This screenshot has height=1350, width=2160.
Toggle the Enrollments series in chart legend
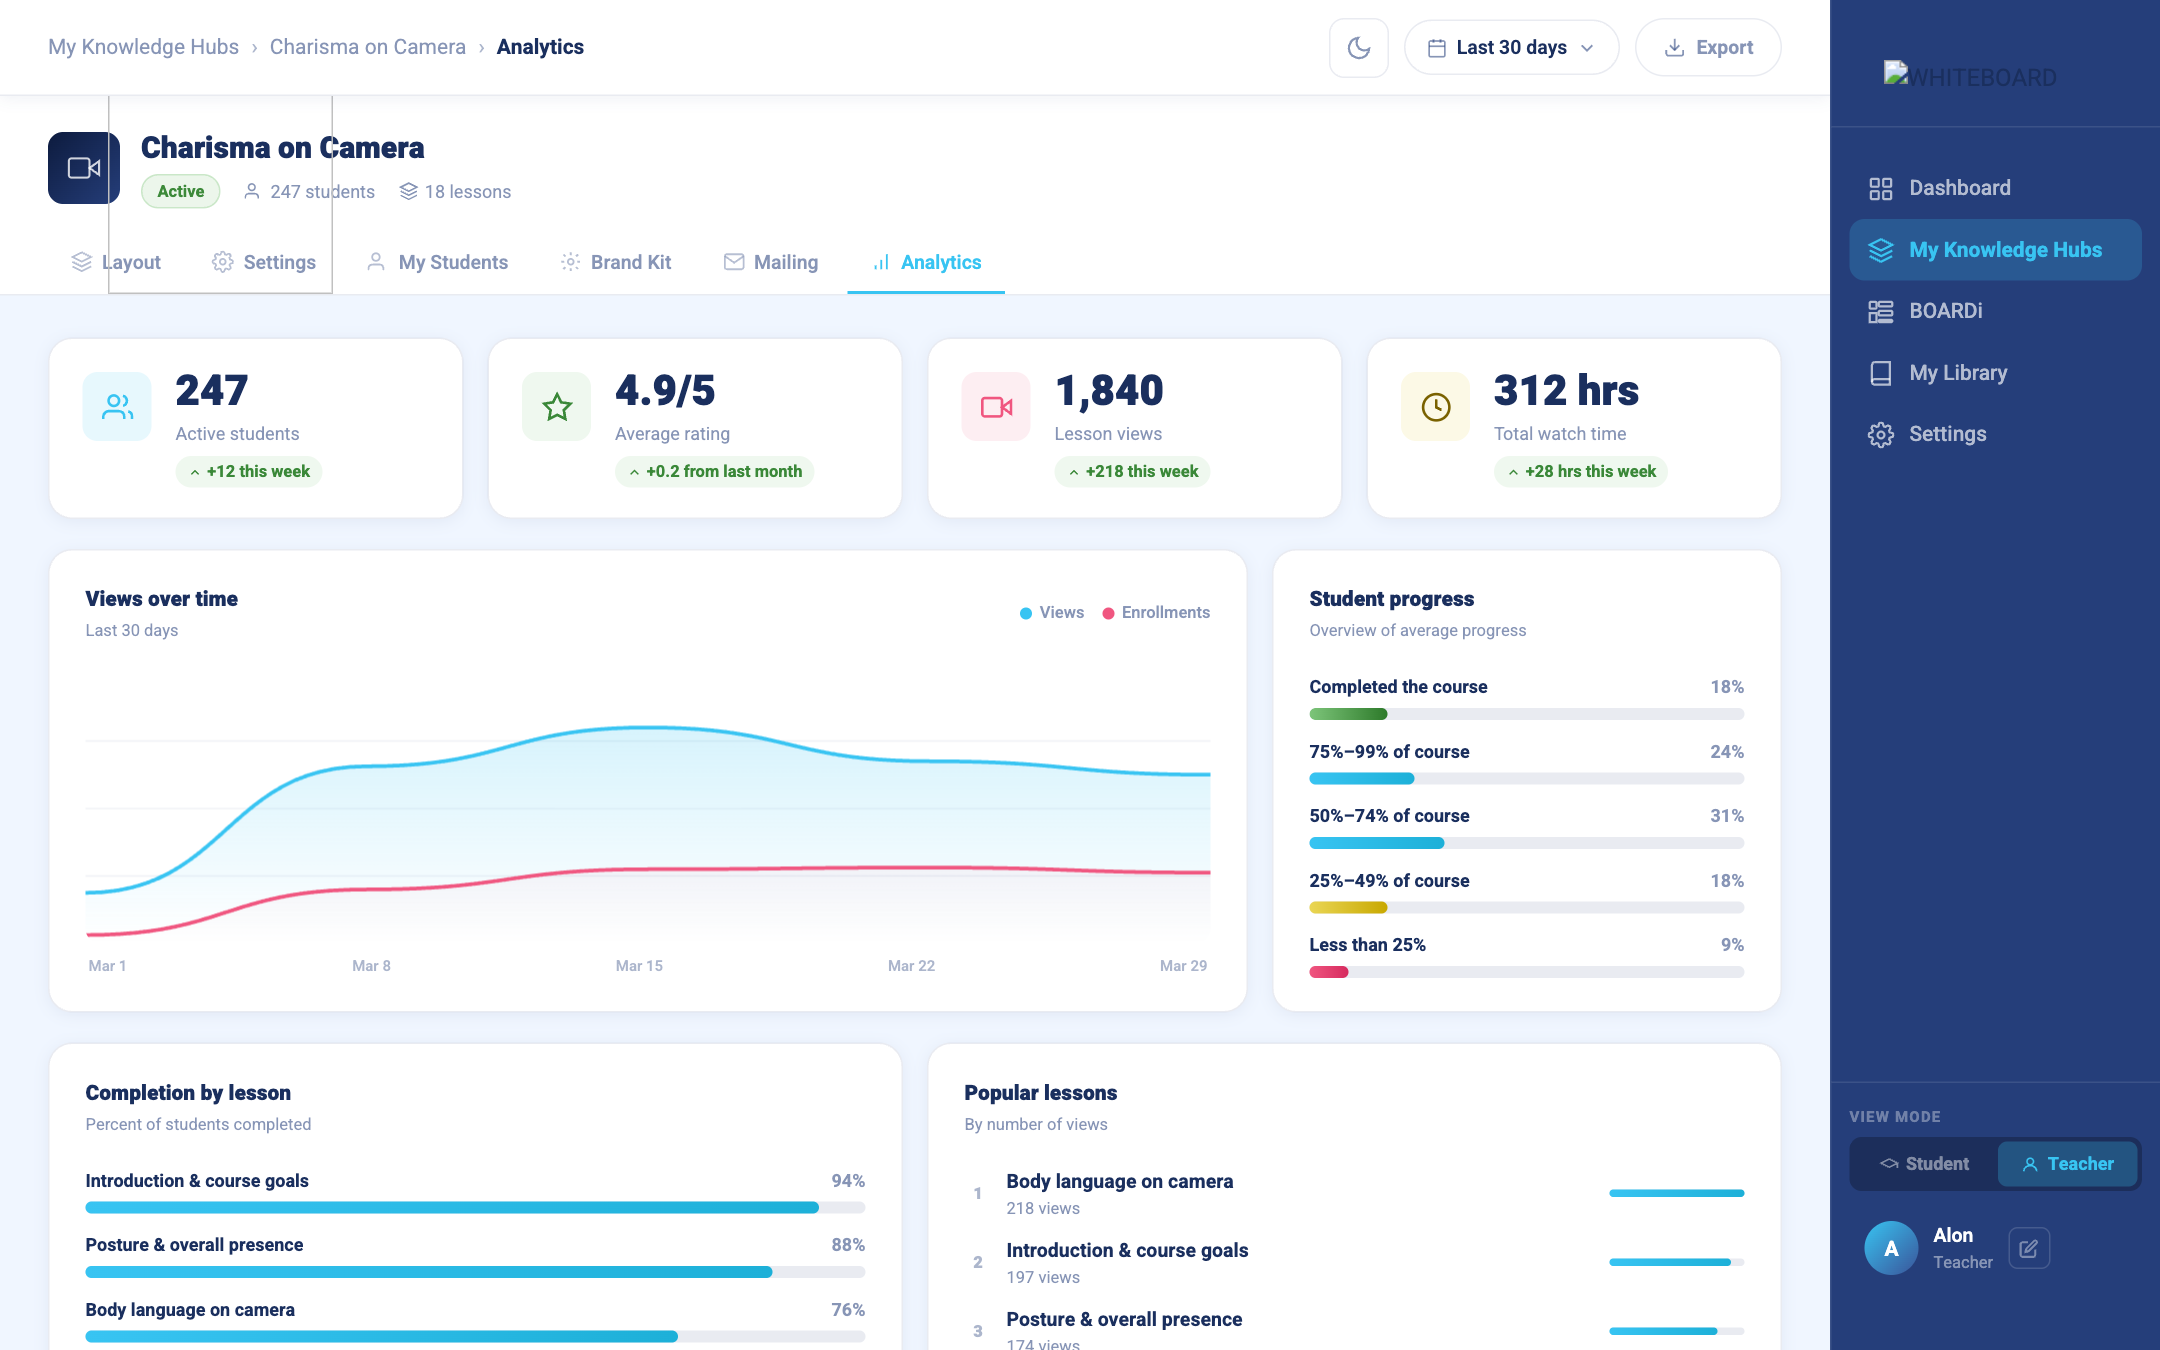pos(1156,613)
